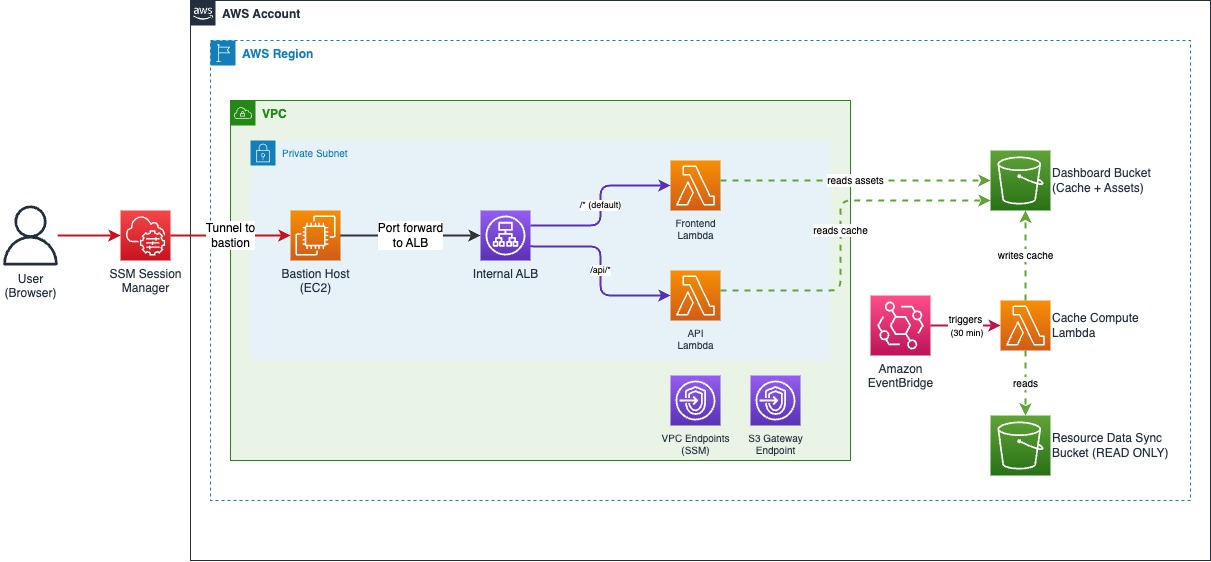The image size is (1211, 562).
Task: Select the "reads" label below Cache Compute Lambda
Action: pos(1025,383)
